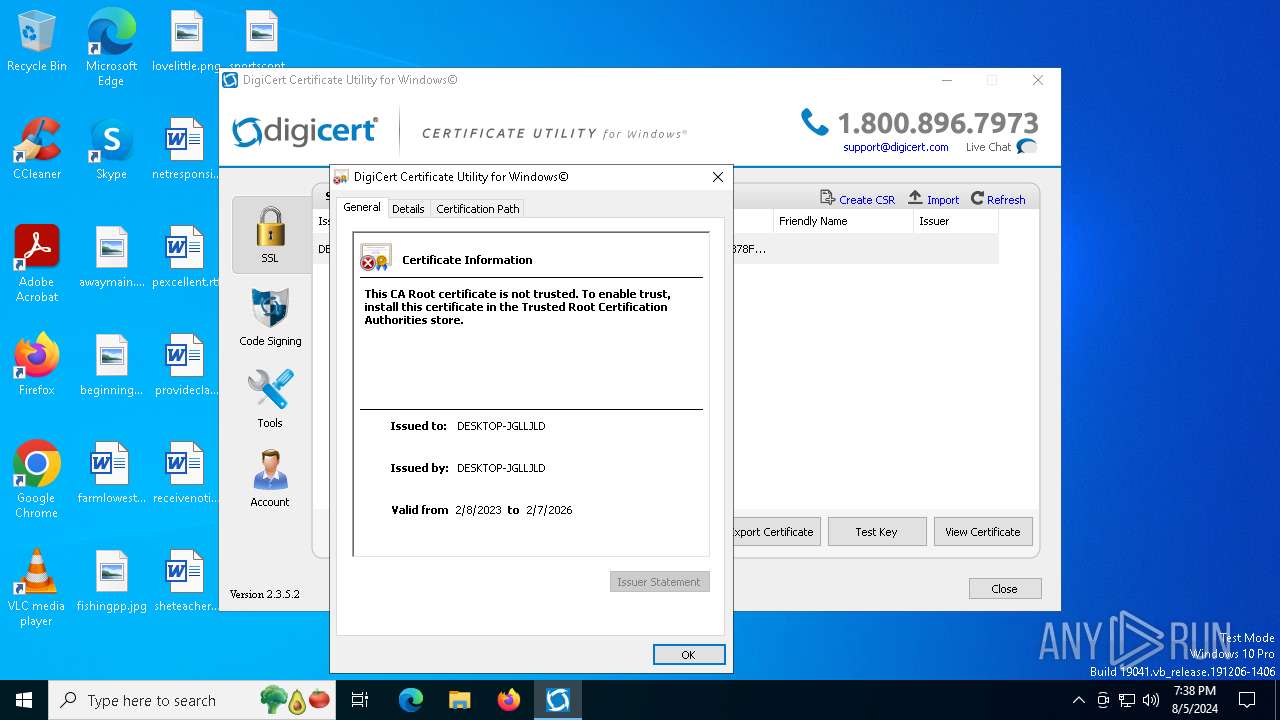Image resolution: width=1280 pixels, height=720 pixels.
Task: Click the Close button in main window
Action: click(1005, 589)
